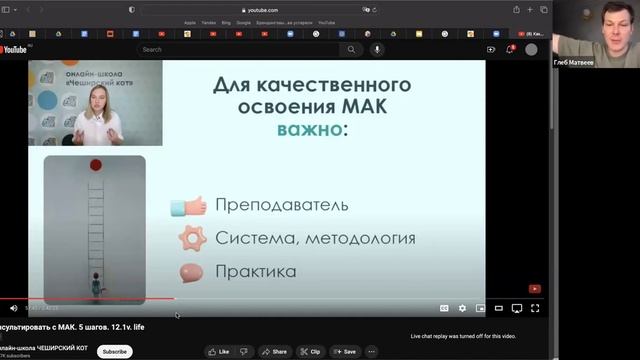The width and height of the screenshot is (640, 360).
Task: Save the video to a playlist
Action: pos(345,351)
